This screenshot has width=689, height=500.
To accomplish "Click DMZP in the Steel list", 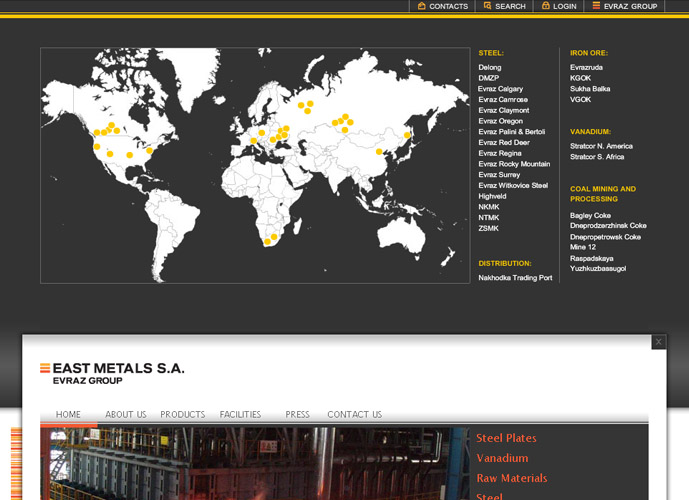I will (x=489, y=78).
